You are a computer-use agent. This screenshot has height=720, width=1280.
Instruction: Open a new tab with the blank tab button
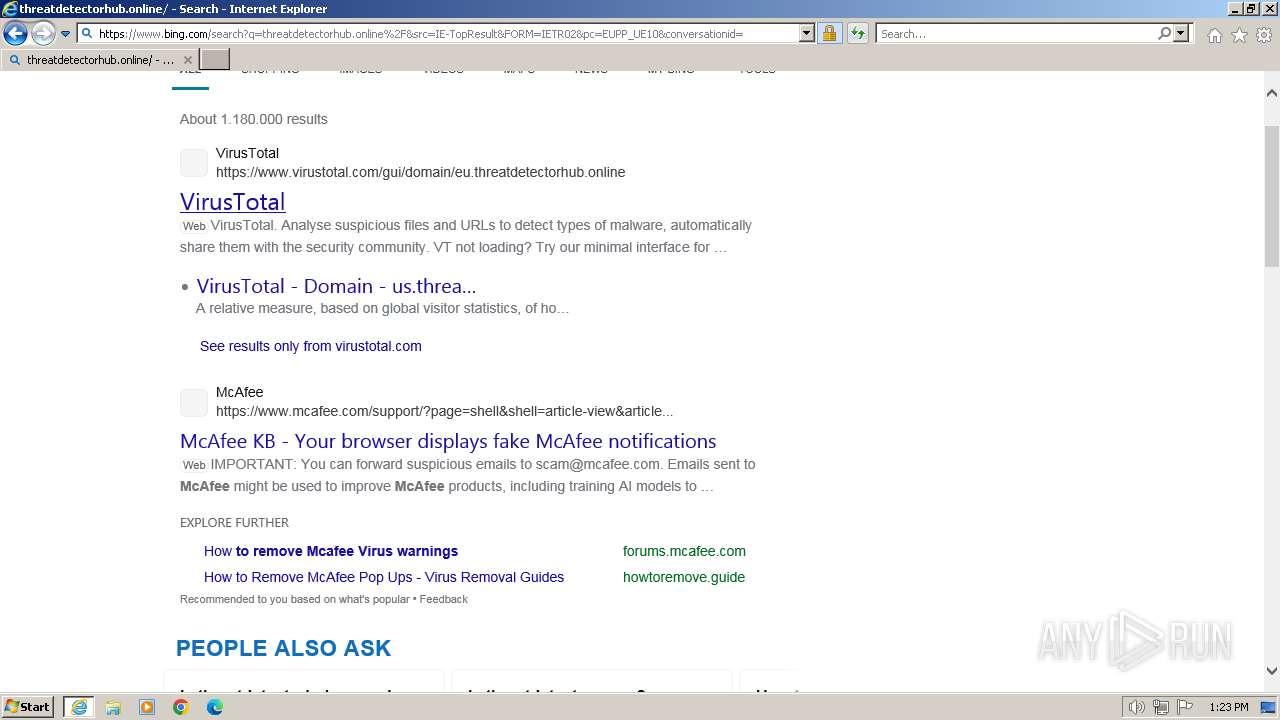click(x=215, y=60)
